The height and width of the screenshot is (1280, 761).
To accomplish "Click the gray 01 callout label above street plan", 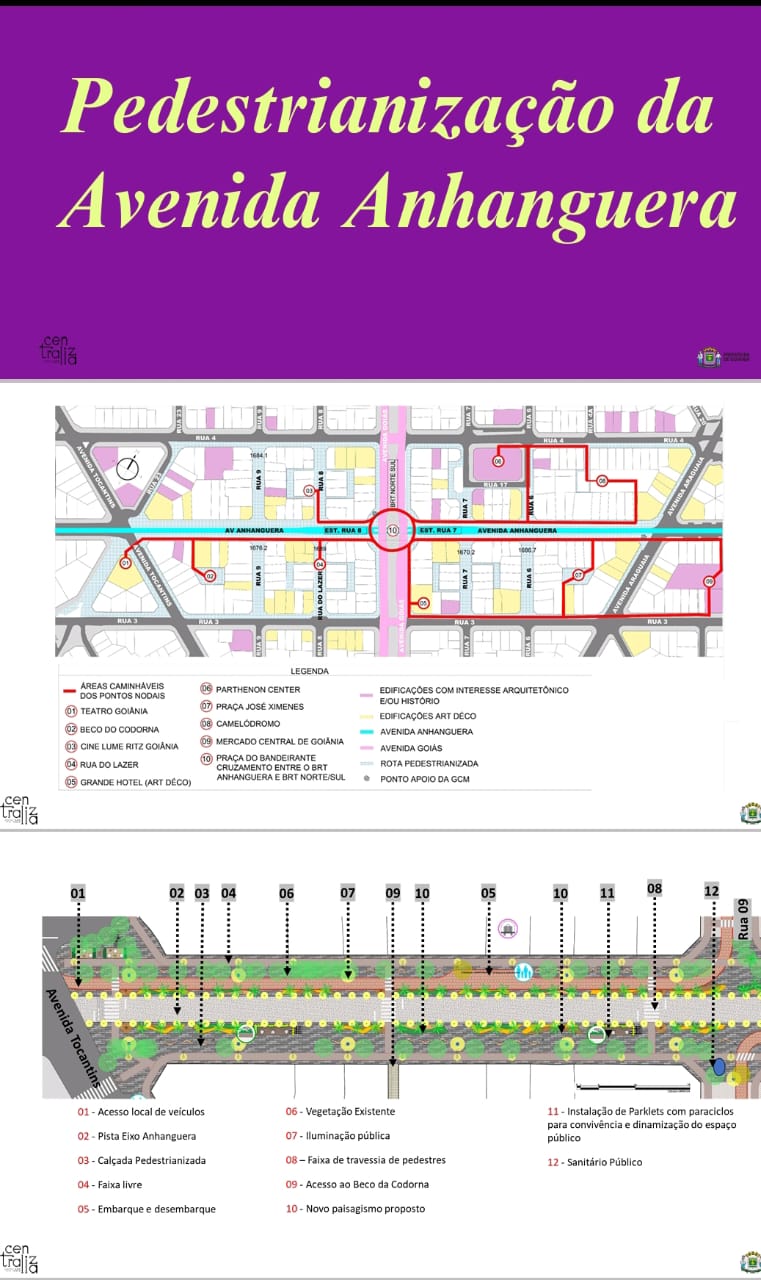I will [x=78, y=891].
